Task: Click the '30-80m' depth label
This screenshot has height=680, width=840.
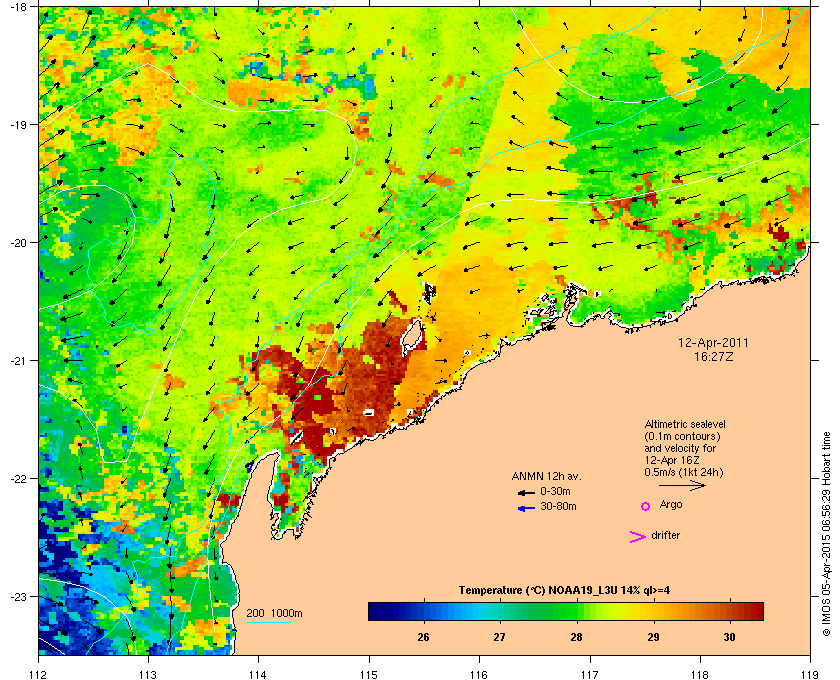Action: point(558,506)
